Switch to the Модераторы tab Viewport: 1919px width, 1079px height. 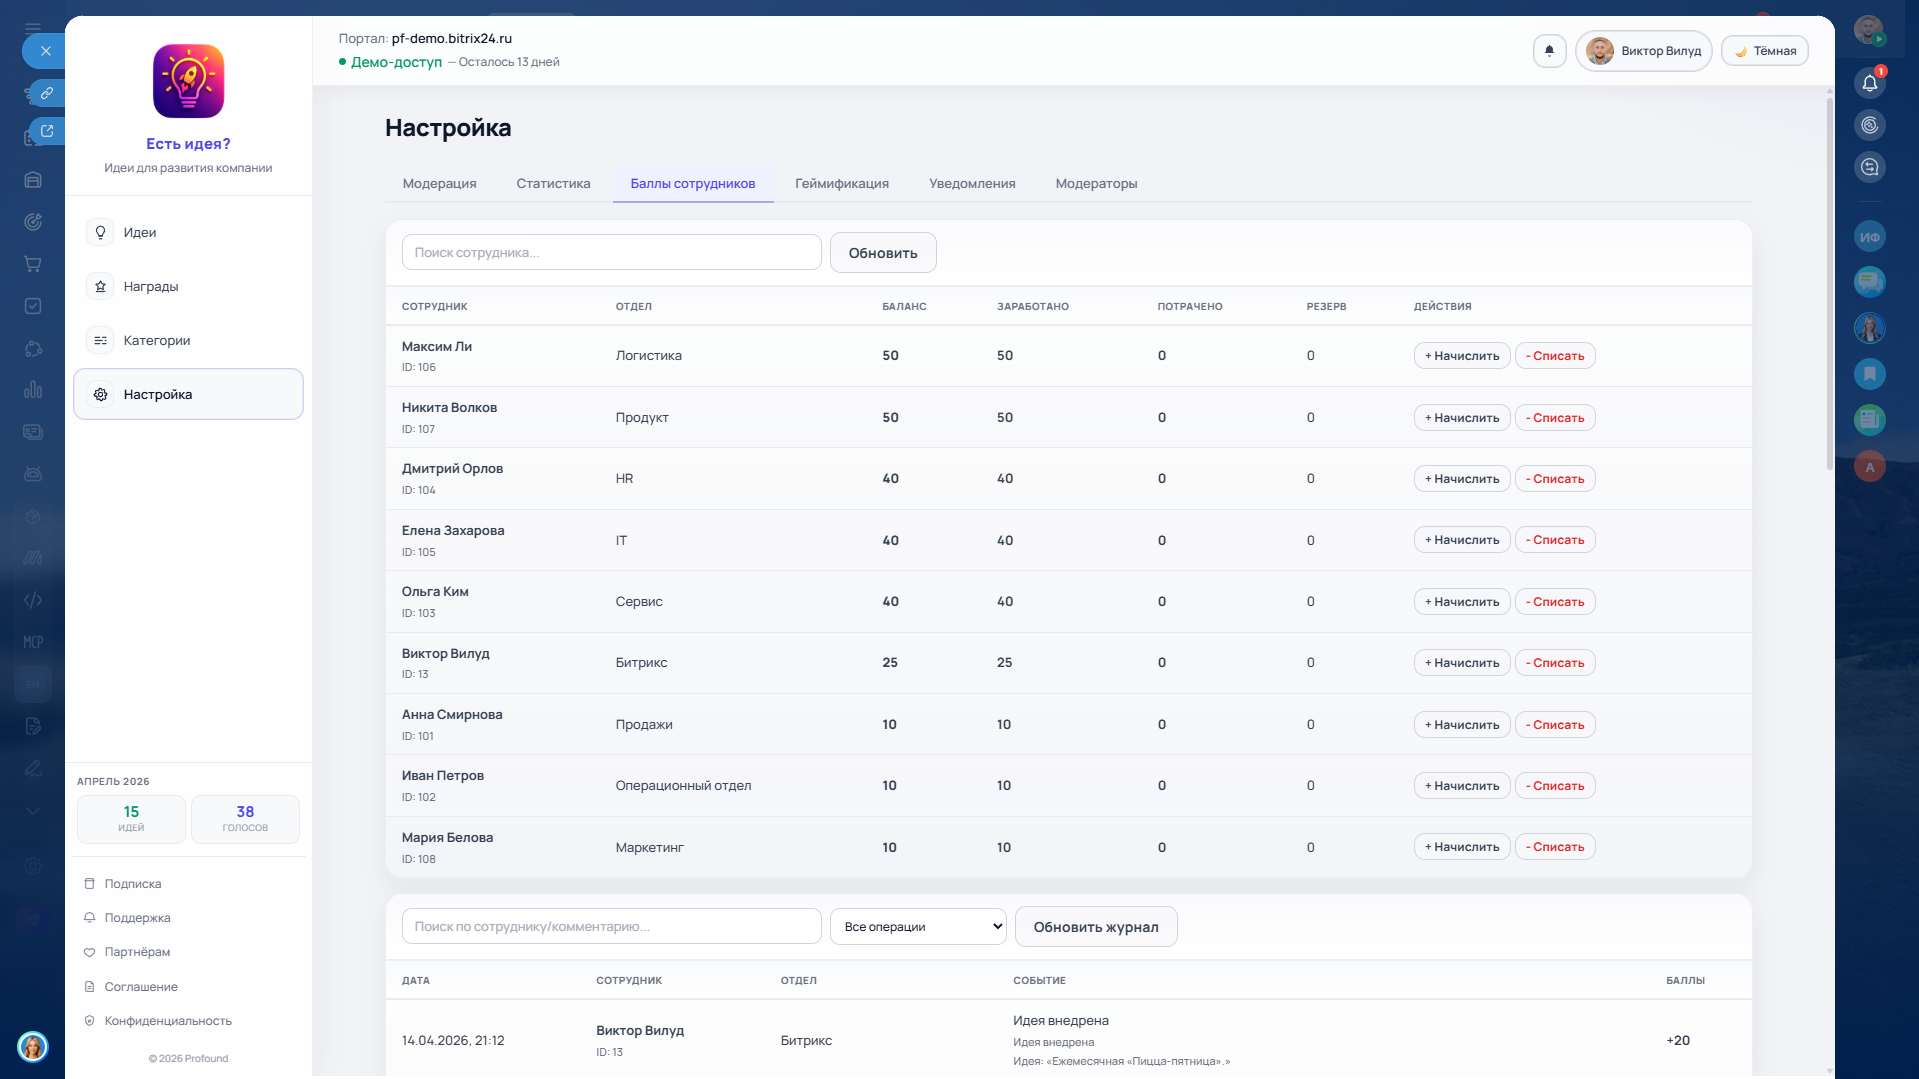tap(1096, 184)
